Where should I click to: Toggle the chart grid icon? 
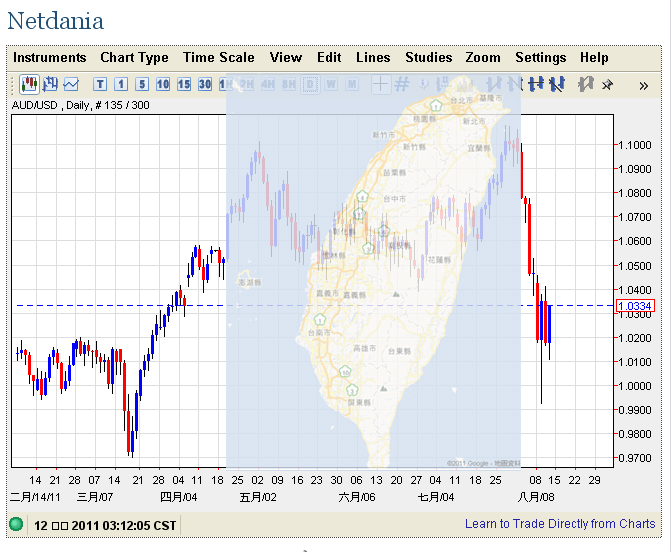click(x=401, y=84)
